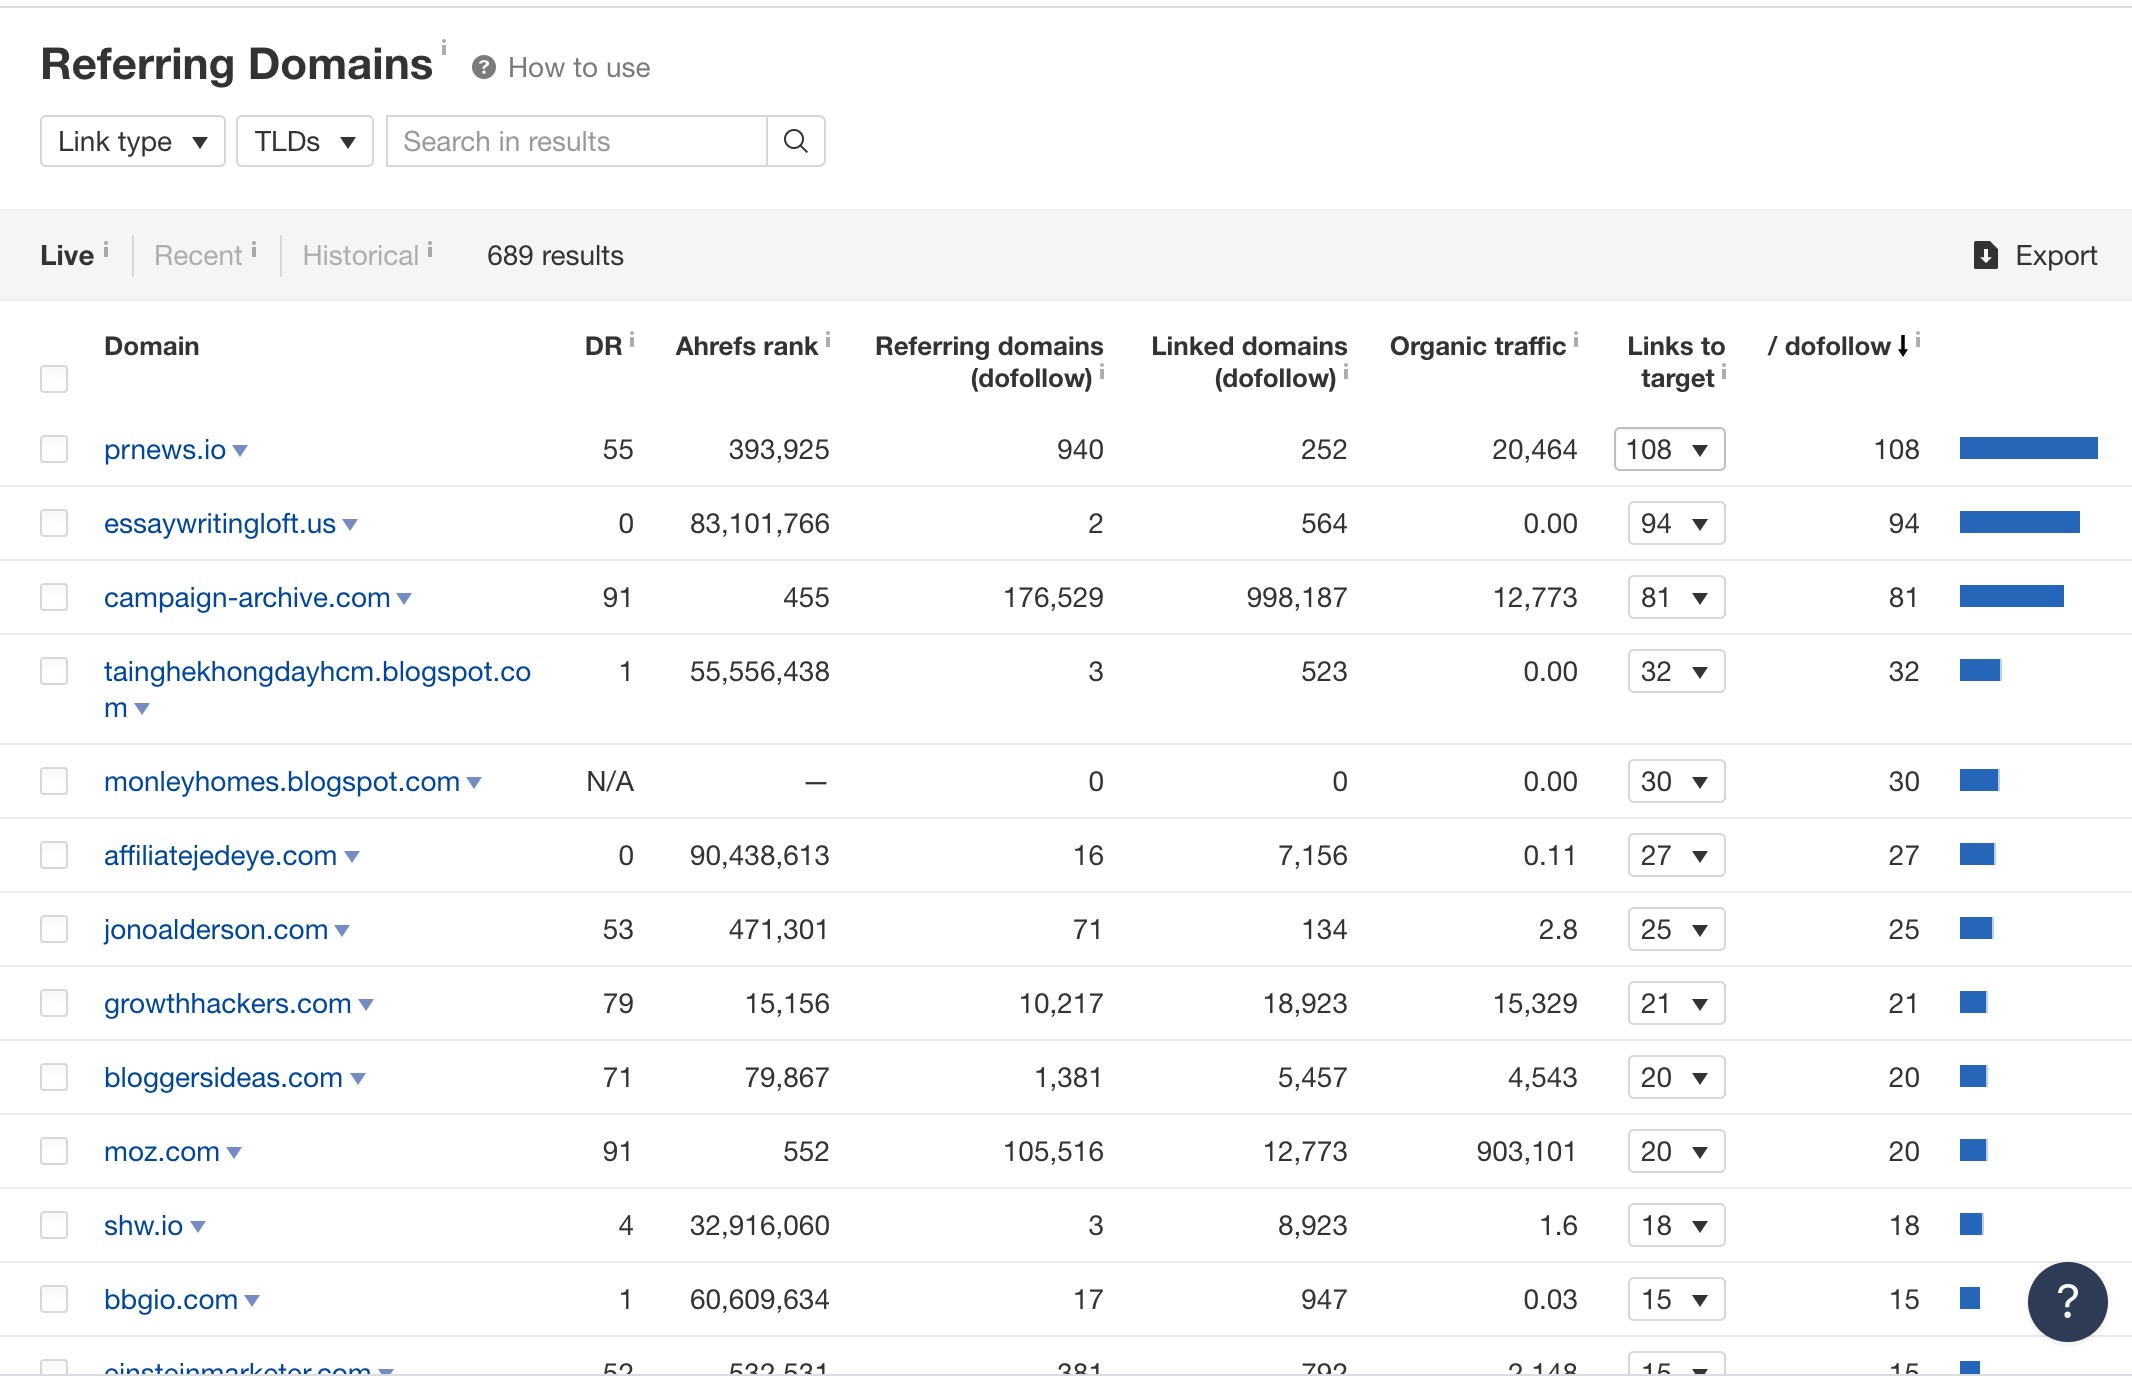Image resolution: width=2132 pixels, height=1382 pixels.
Task: Check the bbgio.com row checkbox
Action: [54, 1299]
